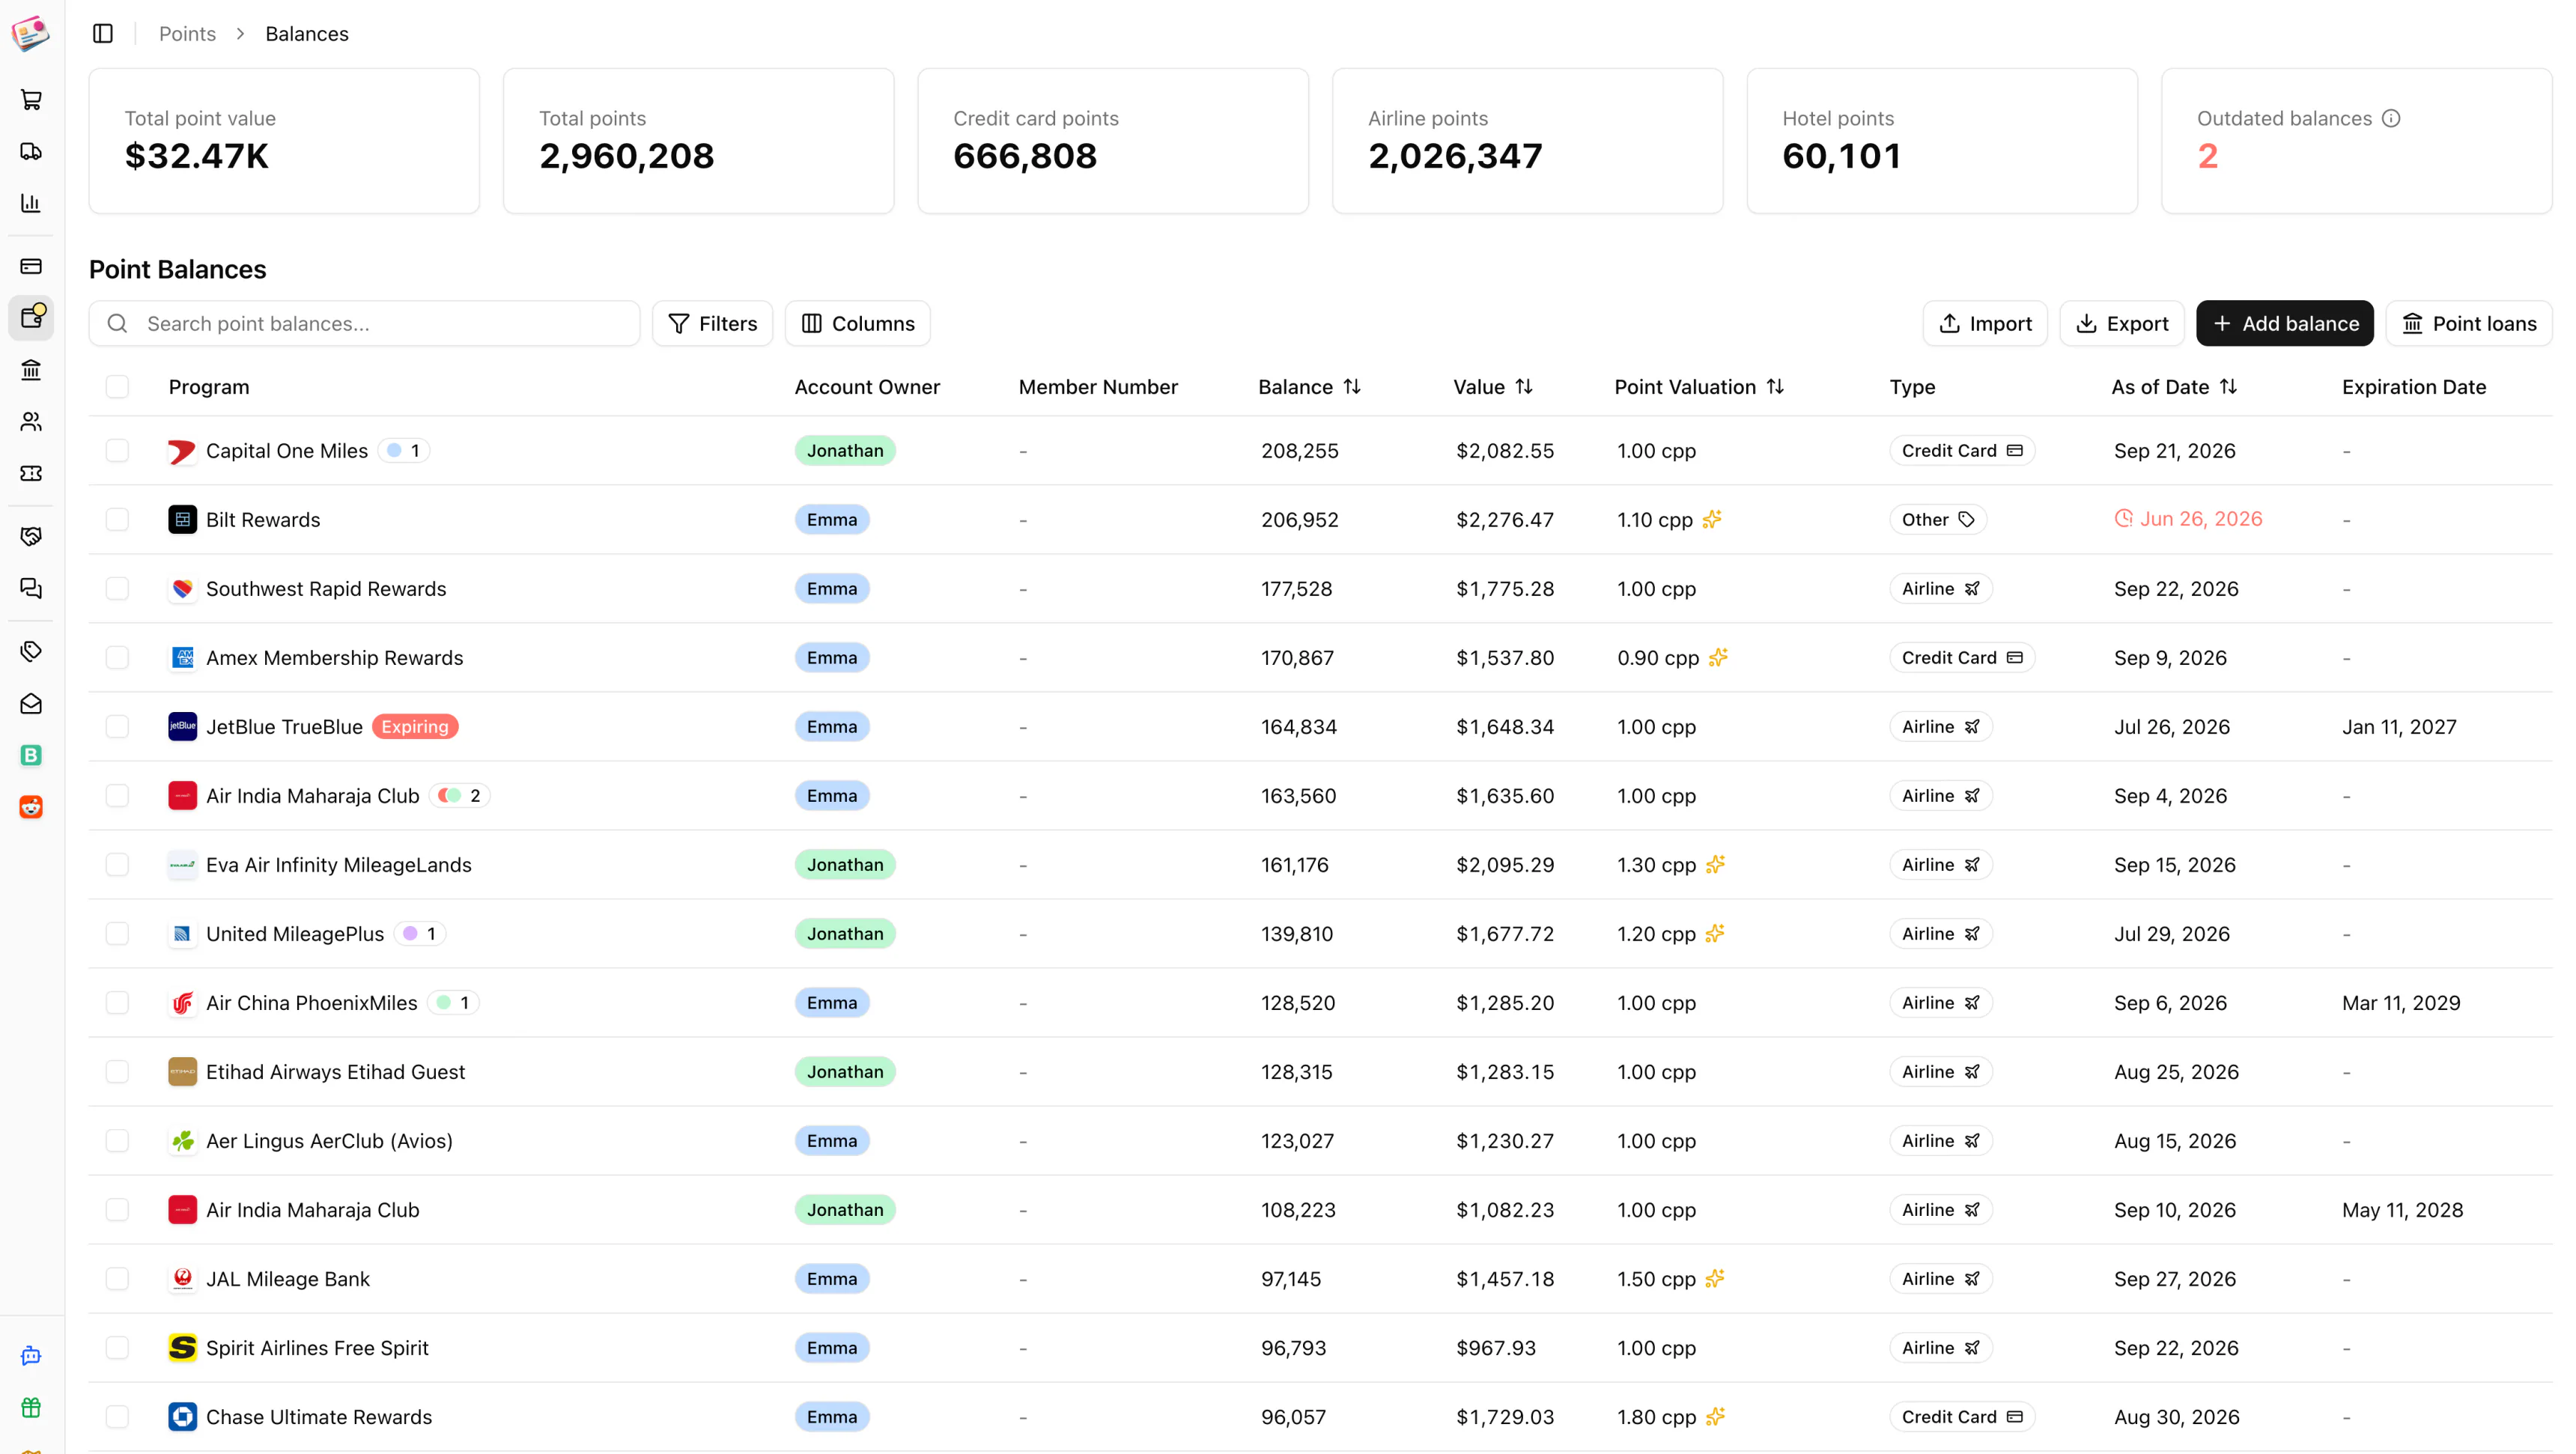
Task: Open the people/users sidebar icon
Action: 31,422
